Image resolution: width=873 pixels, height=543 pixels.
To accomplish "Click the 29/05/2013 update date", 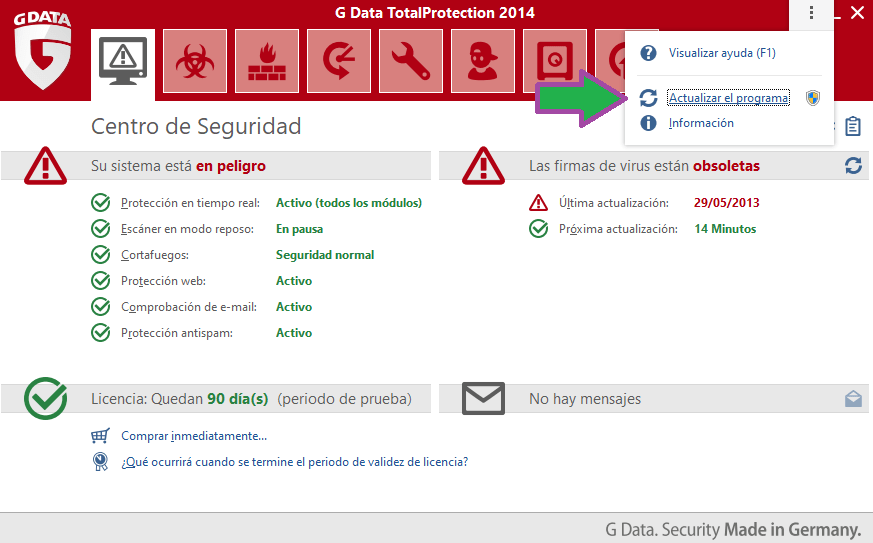I will pos(727,203).
